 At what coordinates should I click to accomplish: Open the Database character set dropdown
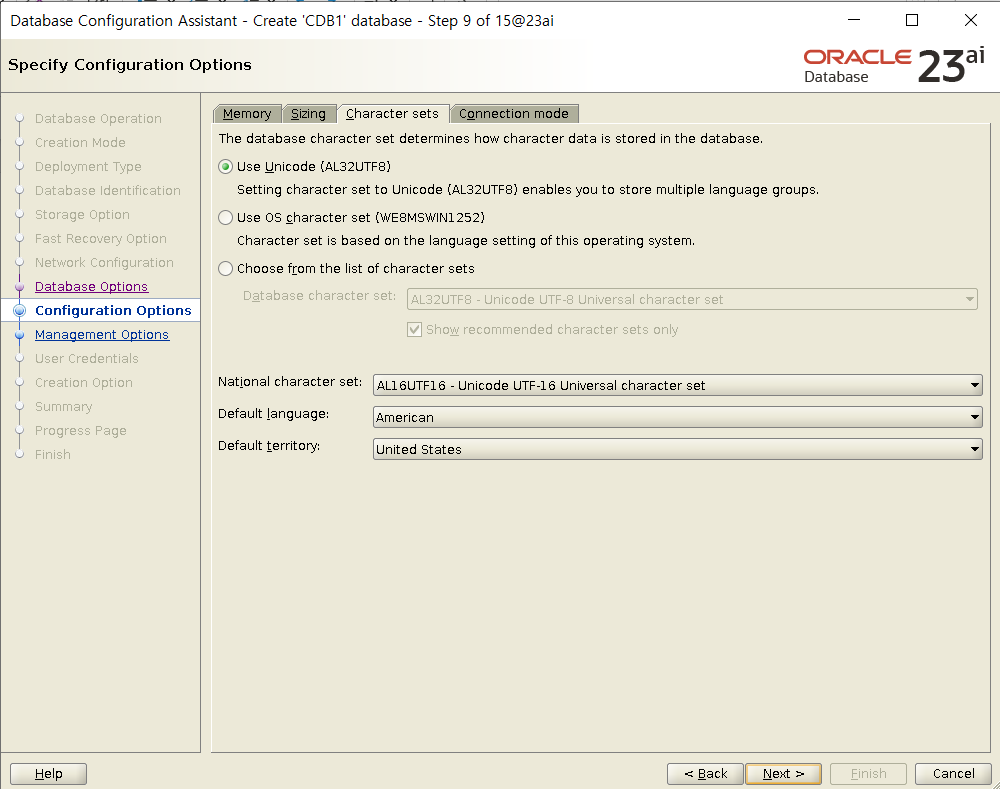692,299
